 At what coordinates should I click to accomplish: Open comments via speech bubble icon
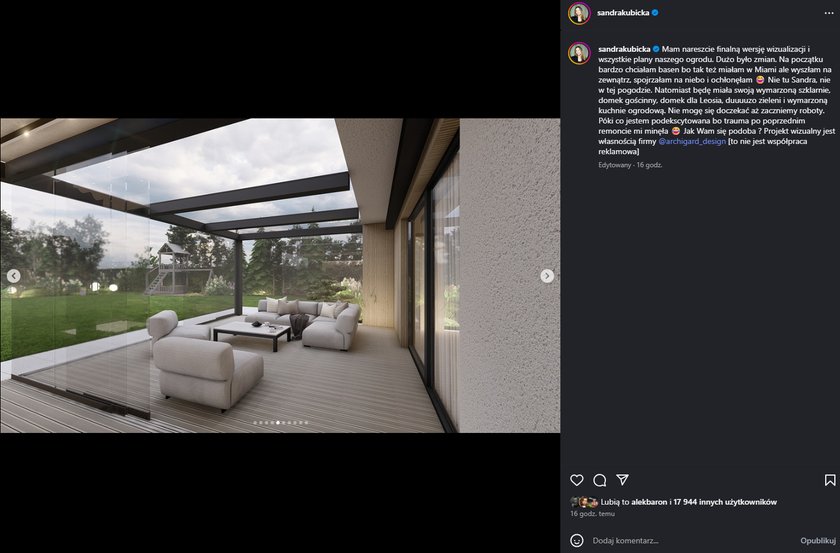tap(599, 480)
